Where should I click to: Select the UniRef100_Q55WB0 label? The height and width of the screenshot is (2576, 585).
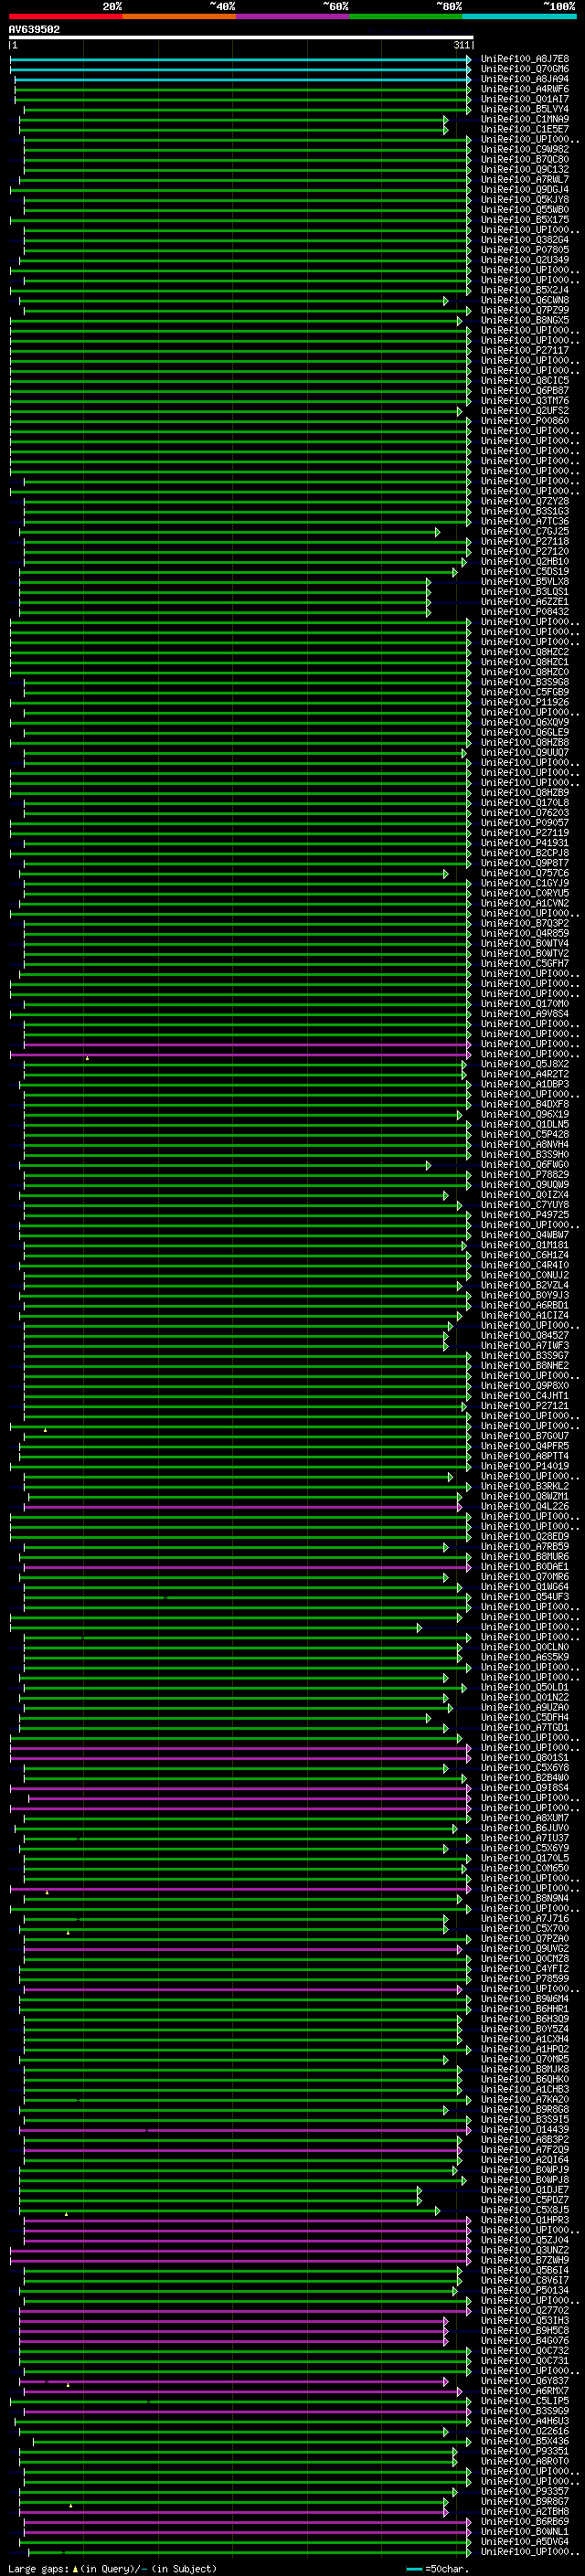point(525,209)
